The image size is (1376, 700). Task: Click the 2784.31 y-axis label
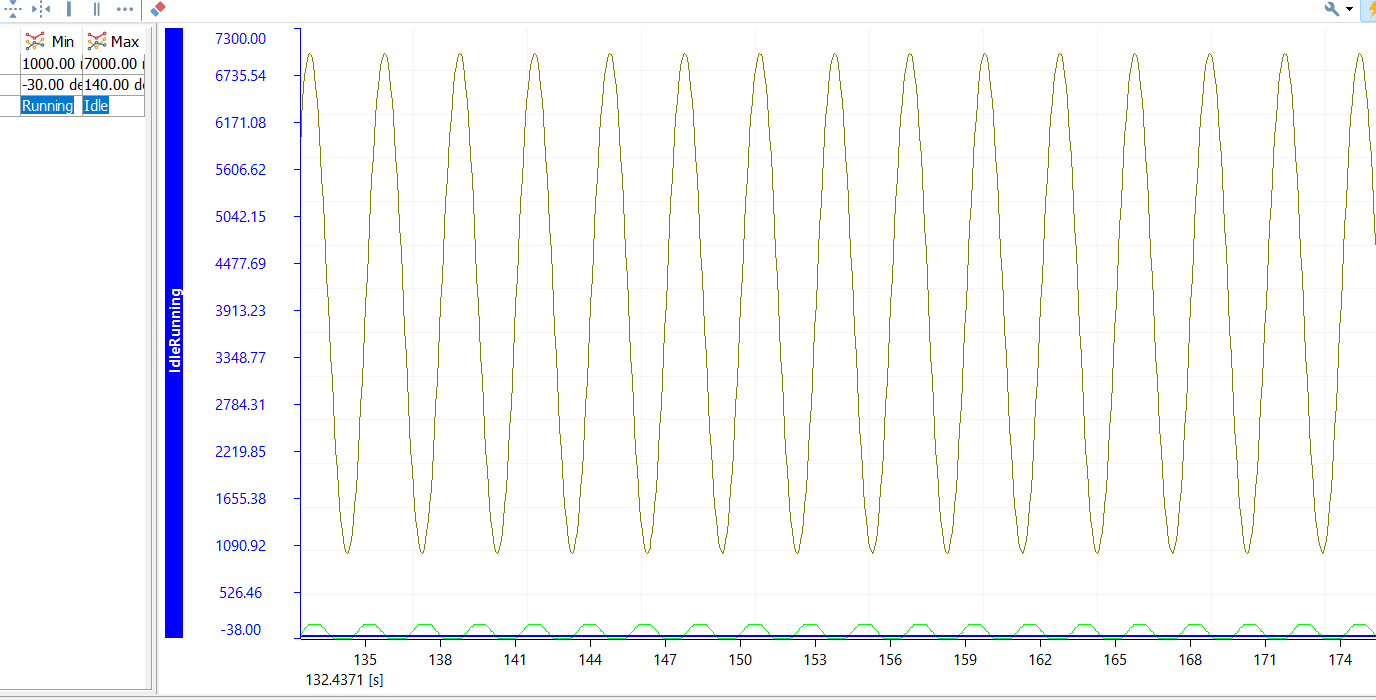pos(240,404)
